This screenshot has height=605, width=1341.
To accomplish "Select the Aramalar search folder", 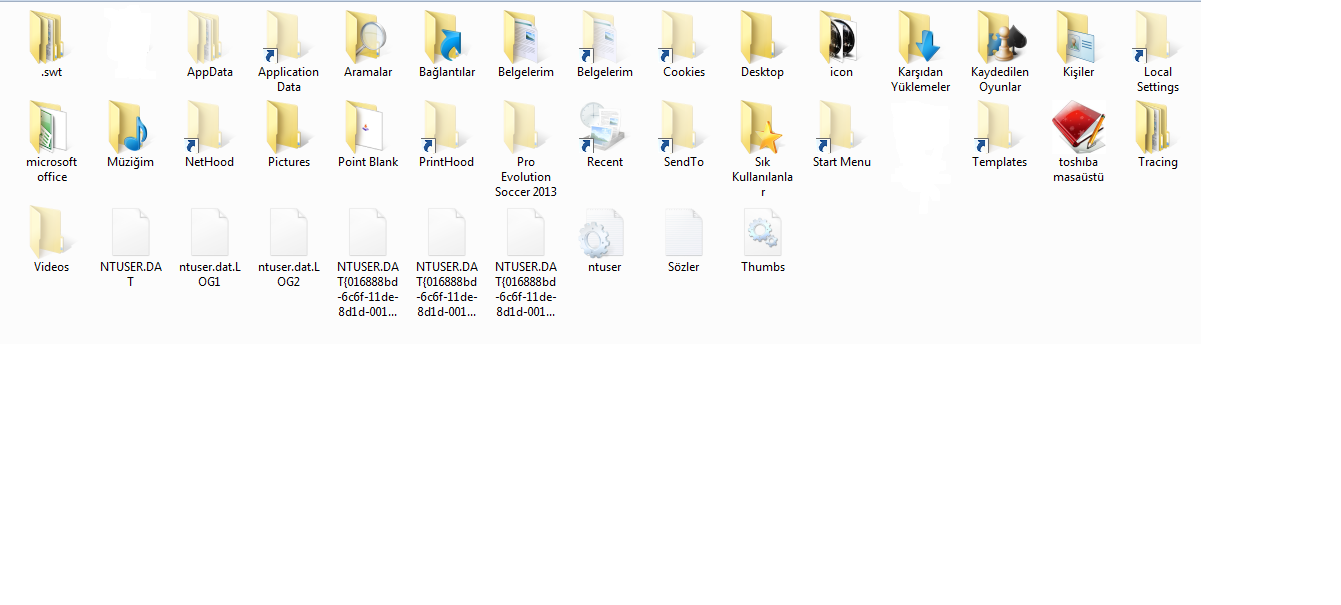I will 367,38.
